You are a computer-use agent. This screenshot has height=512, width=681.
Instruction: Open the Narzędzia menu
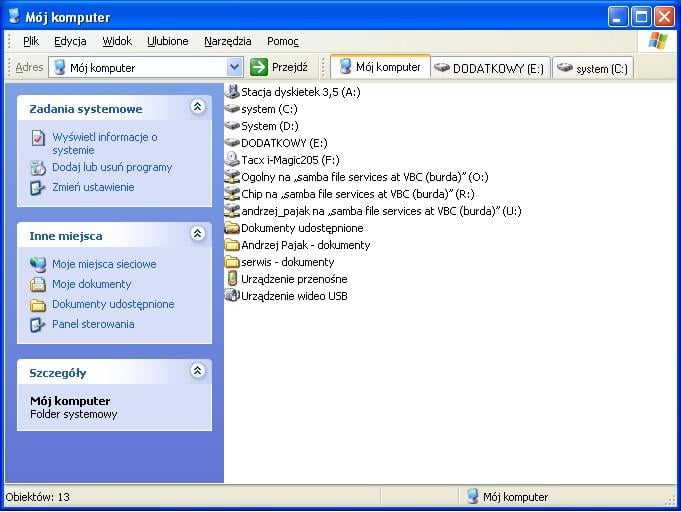227,41
